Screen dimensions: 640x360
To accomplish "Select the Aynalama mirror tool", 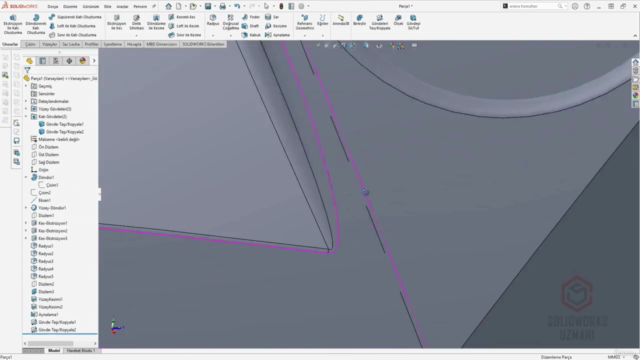I will pos(278,35).
